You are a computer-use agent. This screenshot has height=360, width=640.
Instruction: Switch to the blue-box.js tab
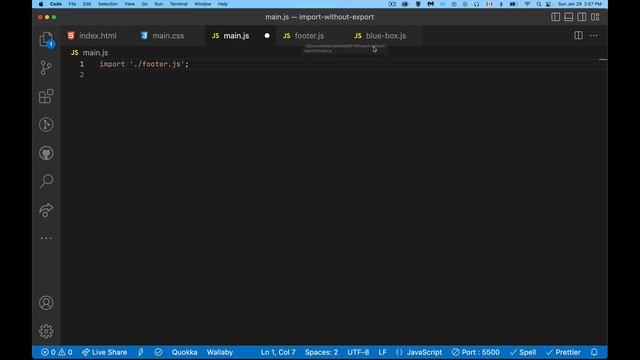pos(386,36)
